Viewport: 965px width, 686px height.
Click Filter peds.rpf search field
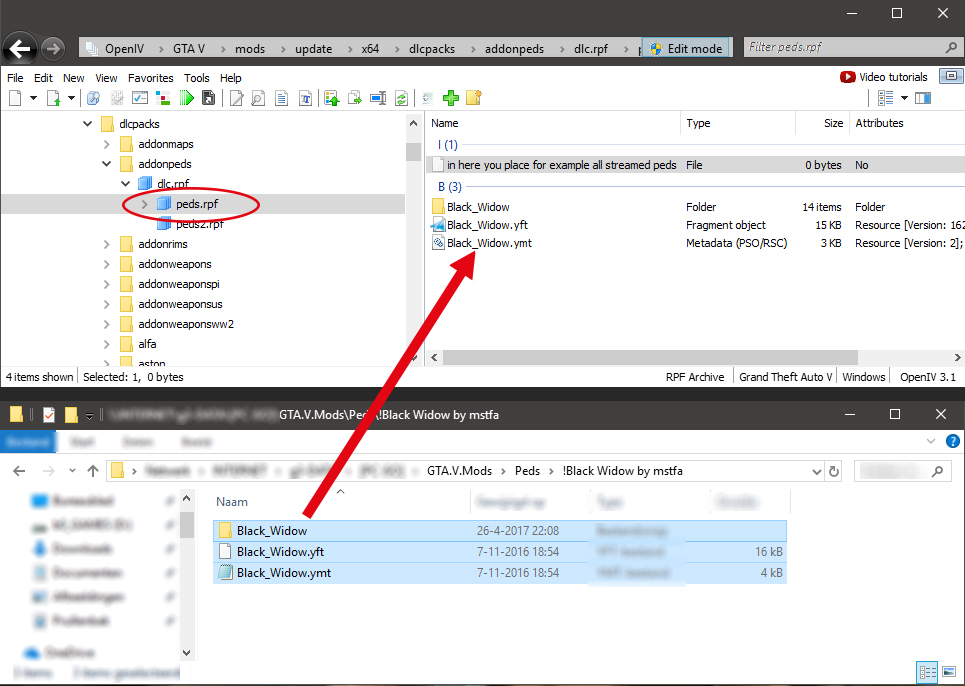(x=852, y=47)
